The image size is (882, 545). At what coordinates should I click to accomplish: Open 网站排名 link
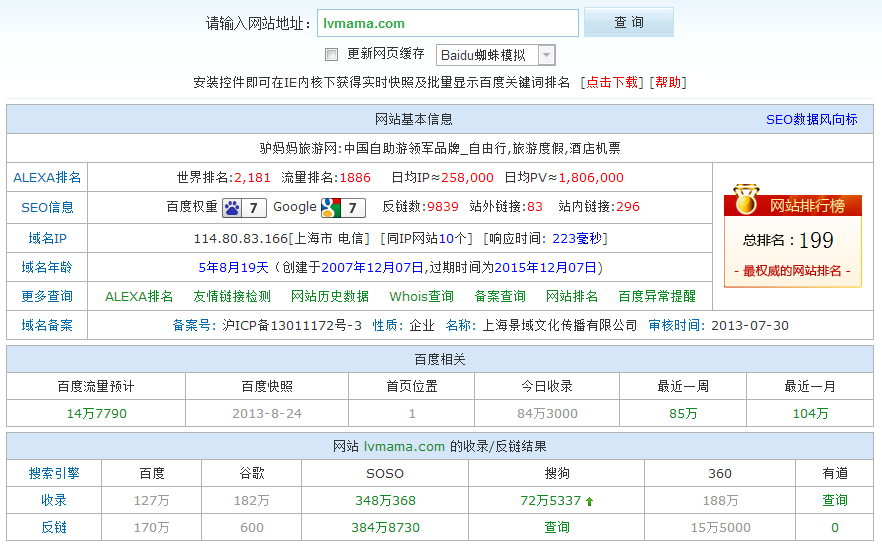[x=572, y=296]
